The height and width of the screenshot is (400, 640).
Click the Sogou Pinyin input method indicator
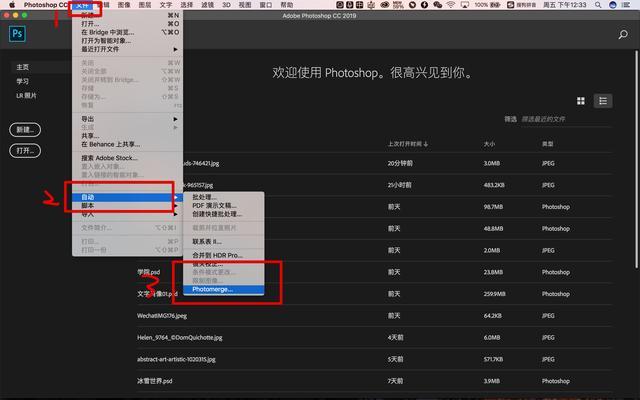(x=522, y=5)
